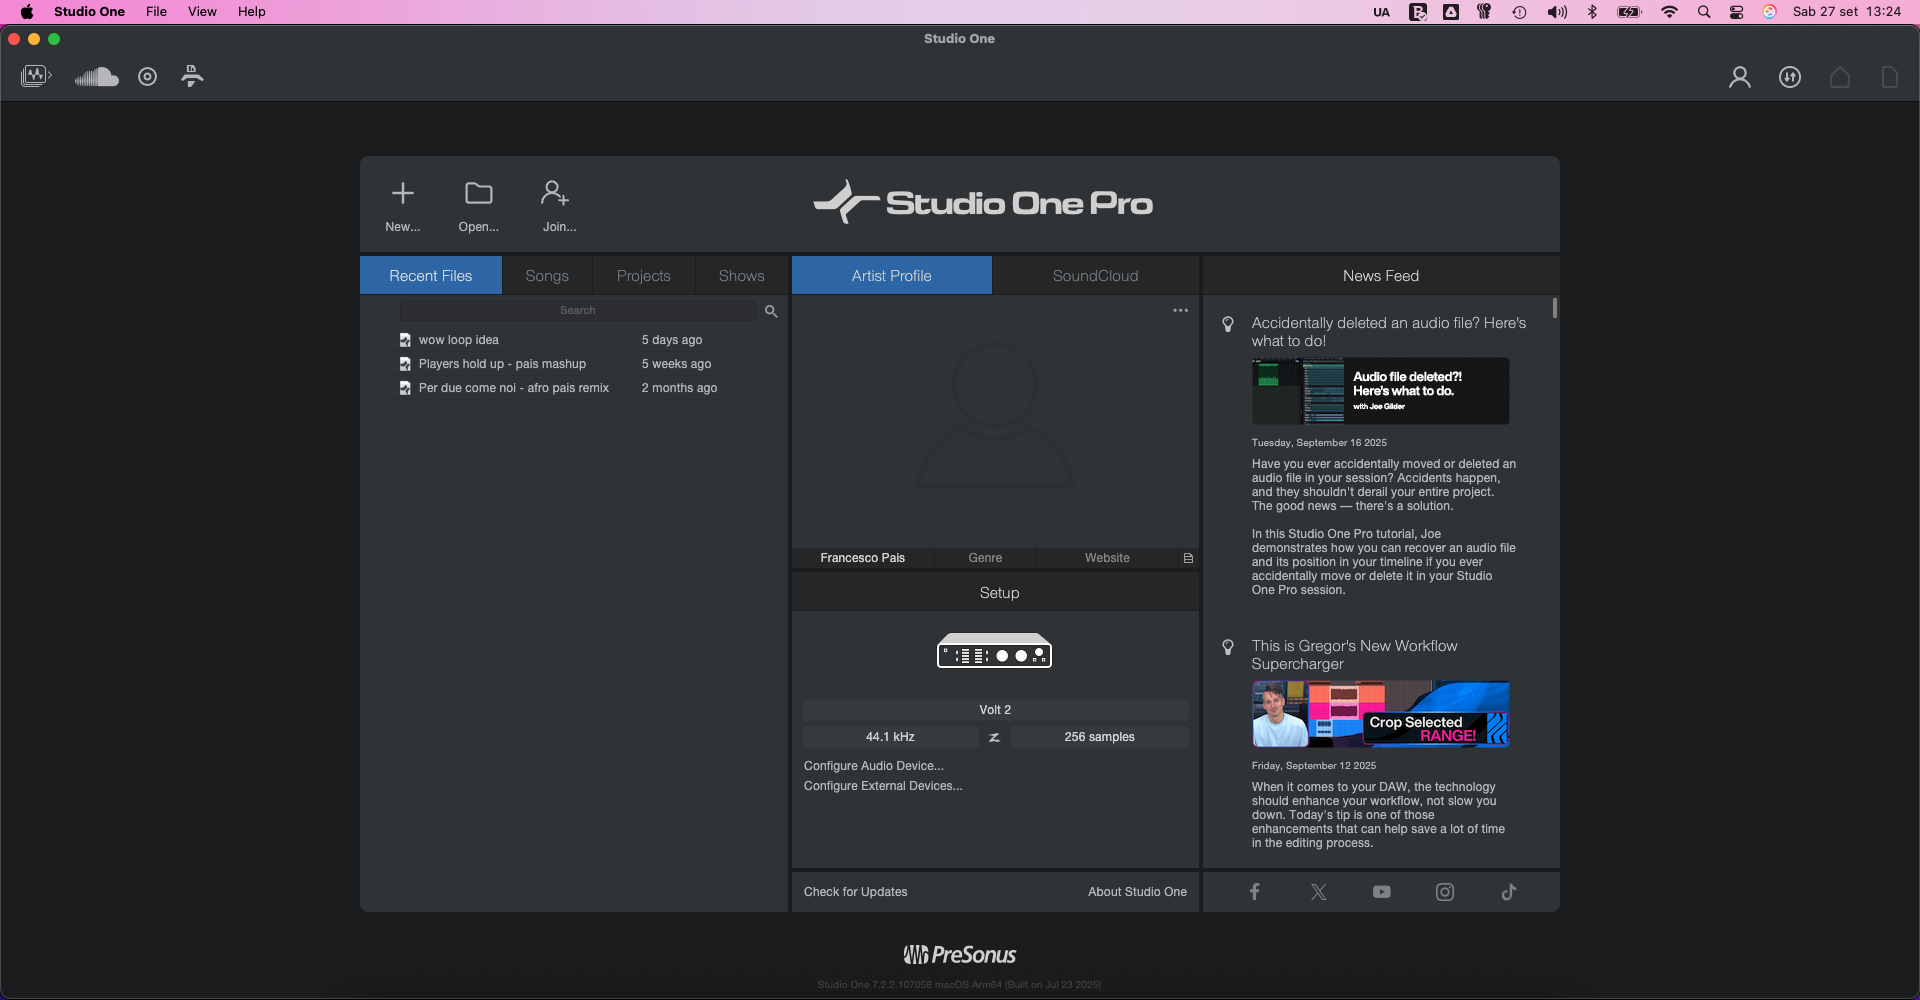Open macOS Spotlight search
This screenshot has height=1000, width=1920.
(x=1704, y=12)
